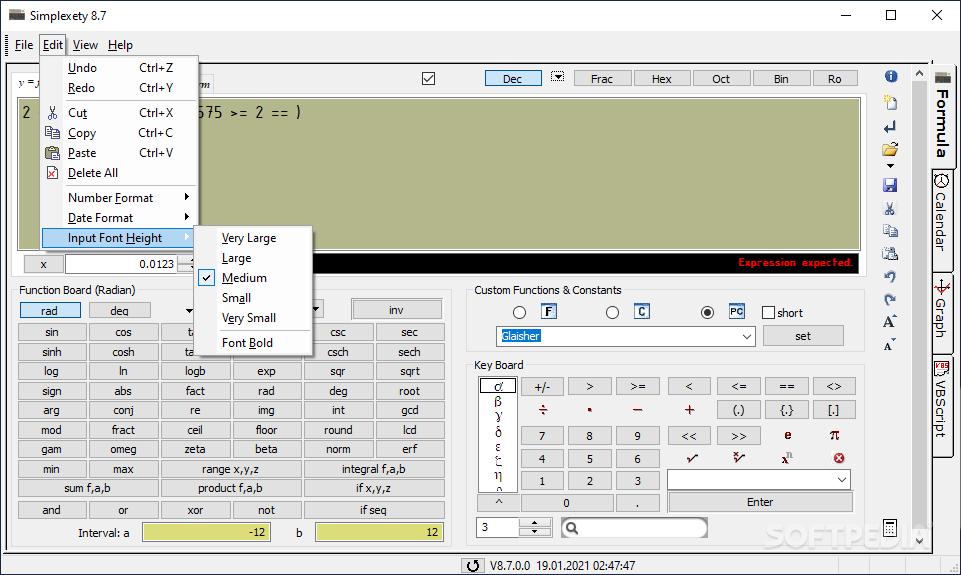Toggle the inv inverse function button
961x575 pixels.
(x=397, y=310)
